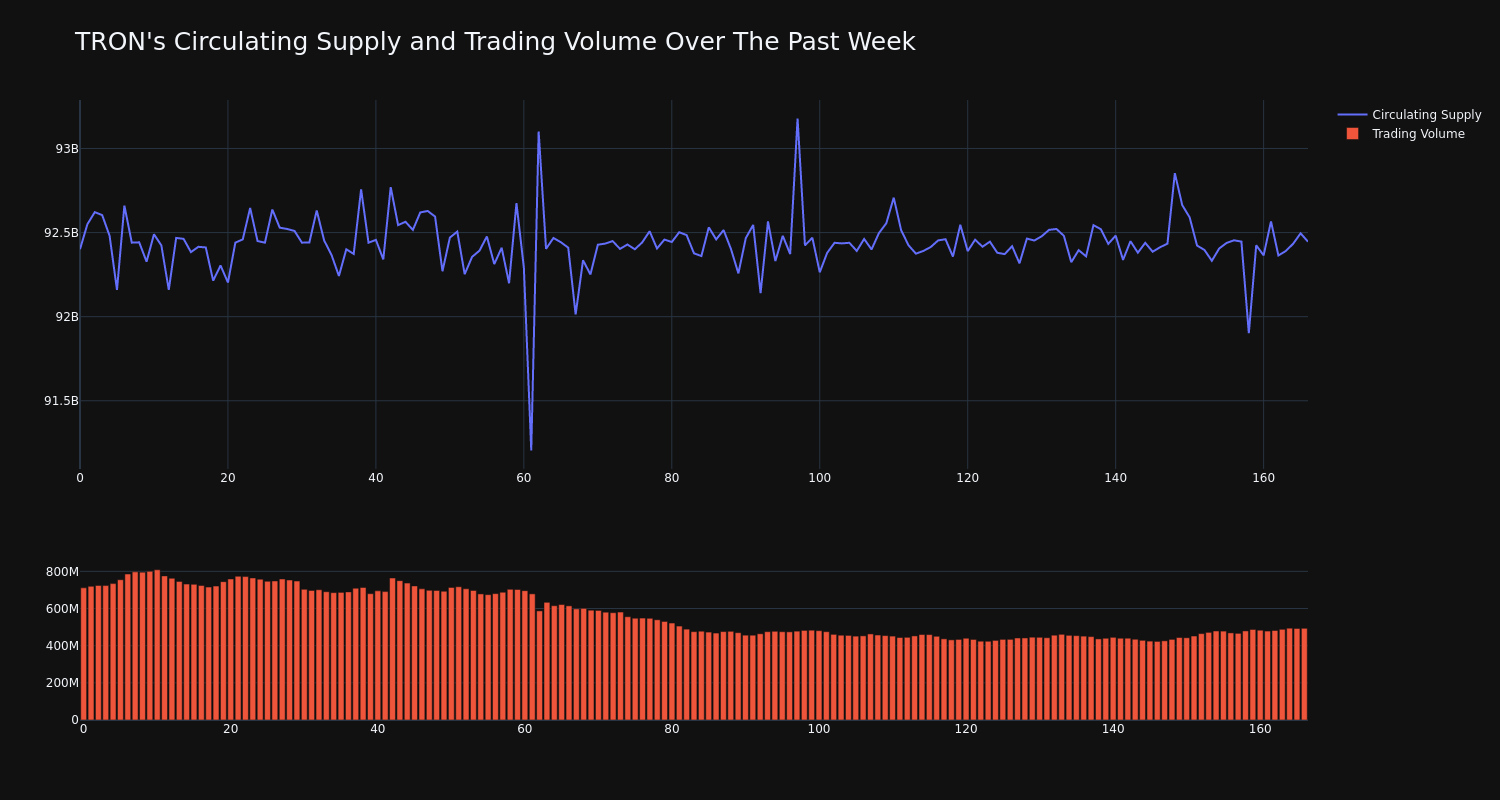Click the 92B y-axis label
The image size is (1500, 800).
67,317
